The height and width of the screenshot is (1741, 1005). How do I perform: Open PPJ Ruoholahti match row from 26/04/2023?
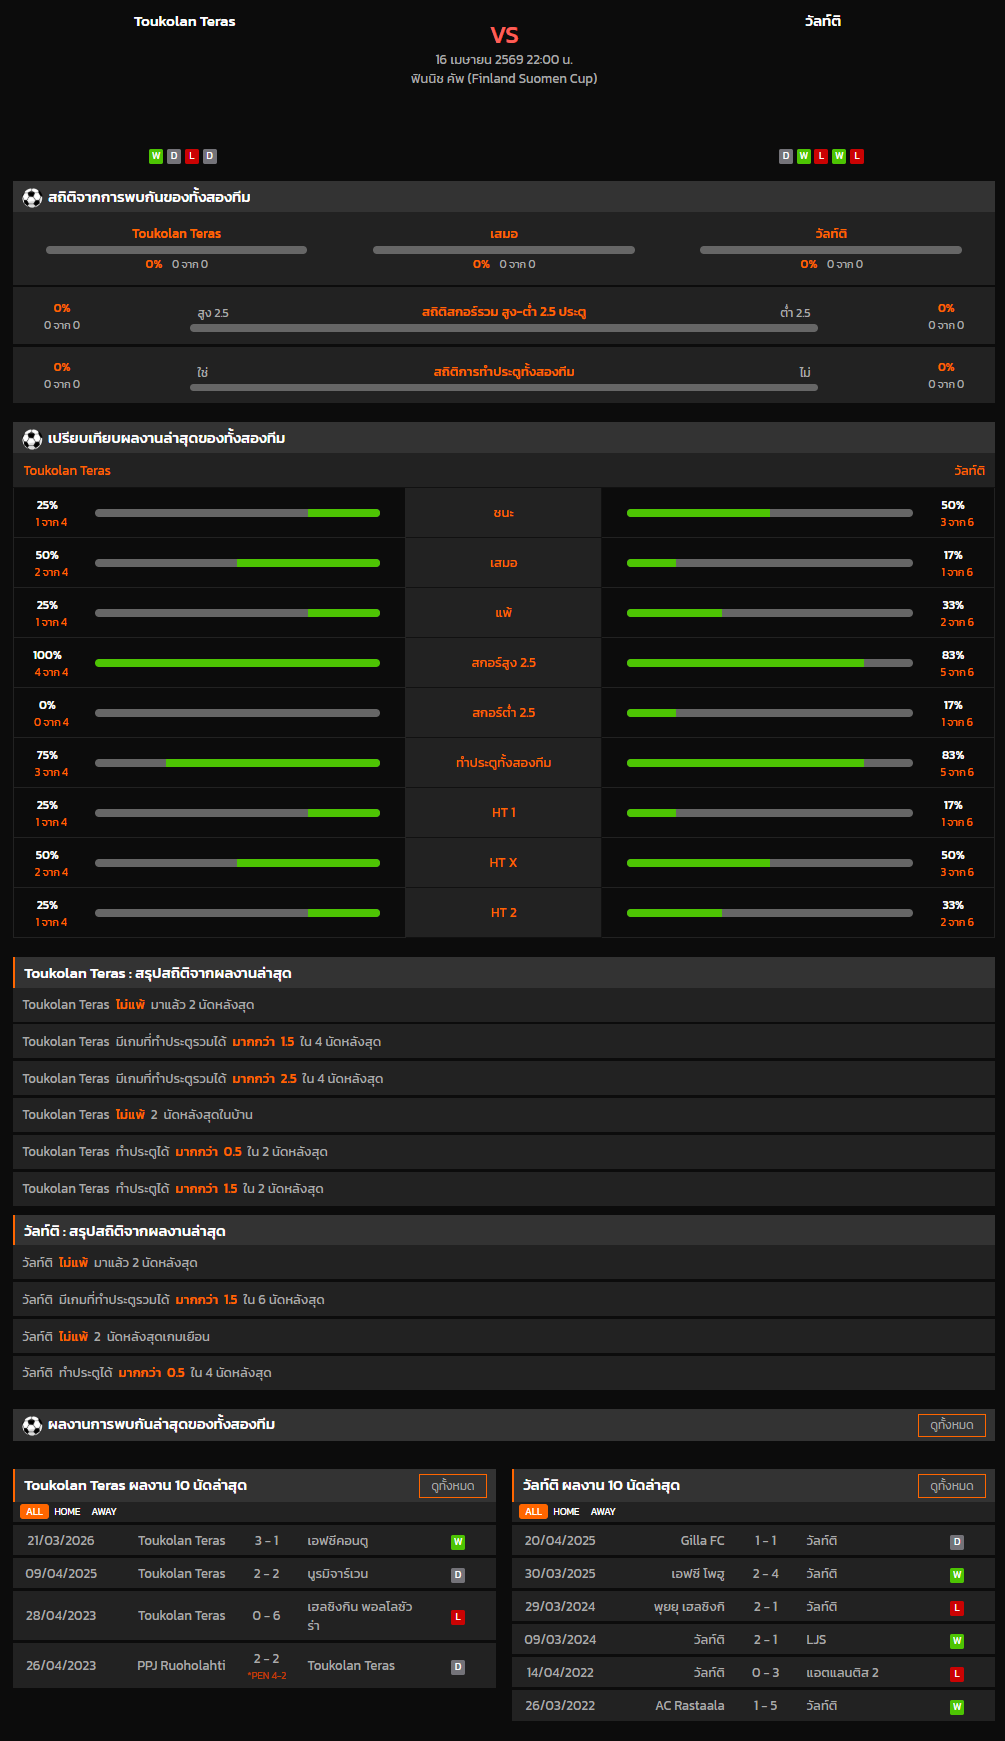[254, 1666]
